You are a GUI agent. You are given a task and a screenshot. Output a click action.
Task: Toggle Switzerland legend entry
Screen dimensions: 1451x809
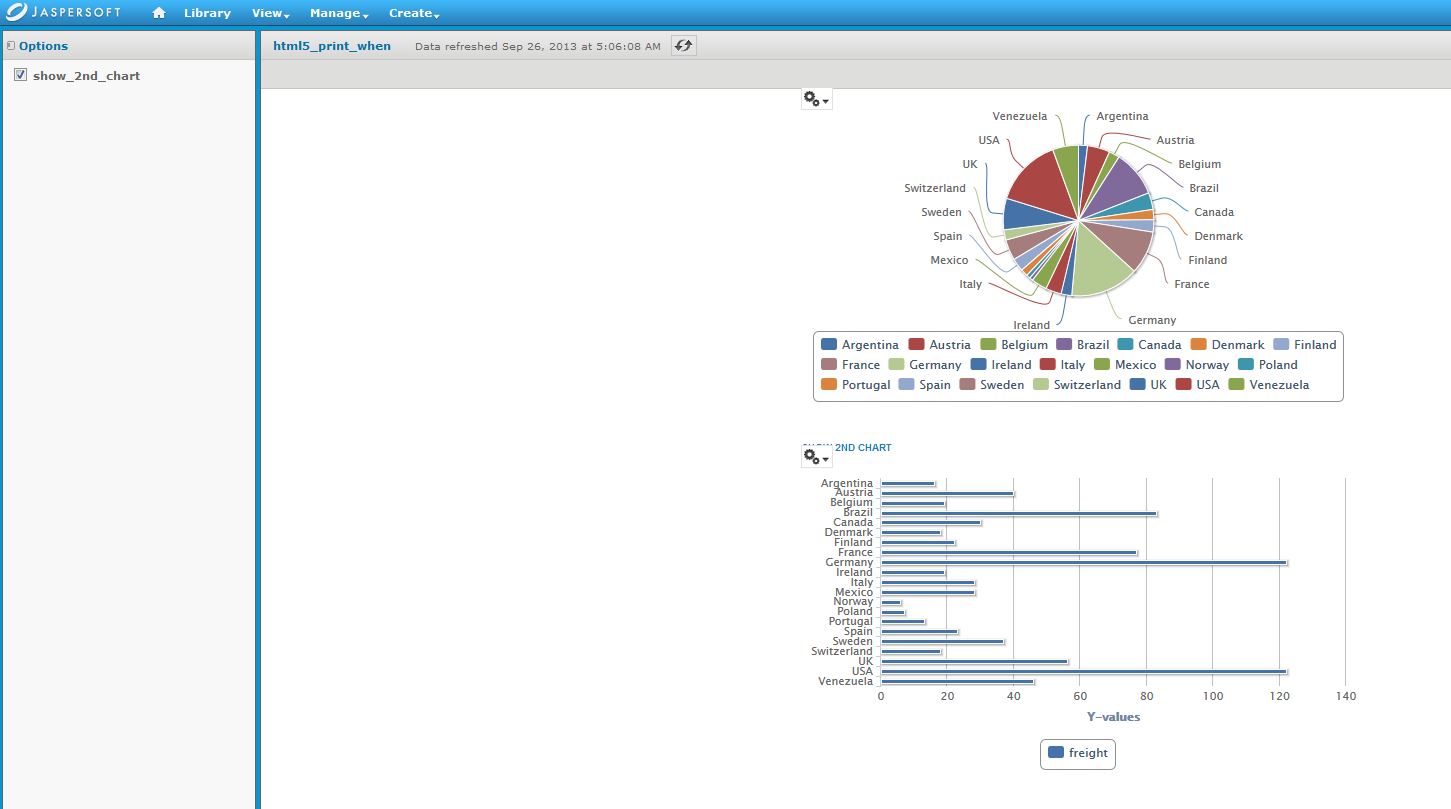pos(1077,384)
